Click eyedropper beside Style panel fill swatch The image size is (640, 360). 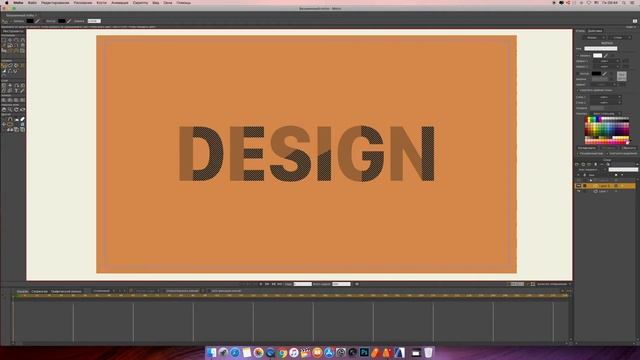606,56
